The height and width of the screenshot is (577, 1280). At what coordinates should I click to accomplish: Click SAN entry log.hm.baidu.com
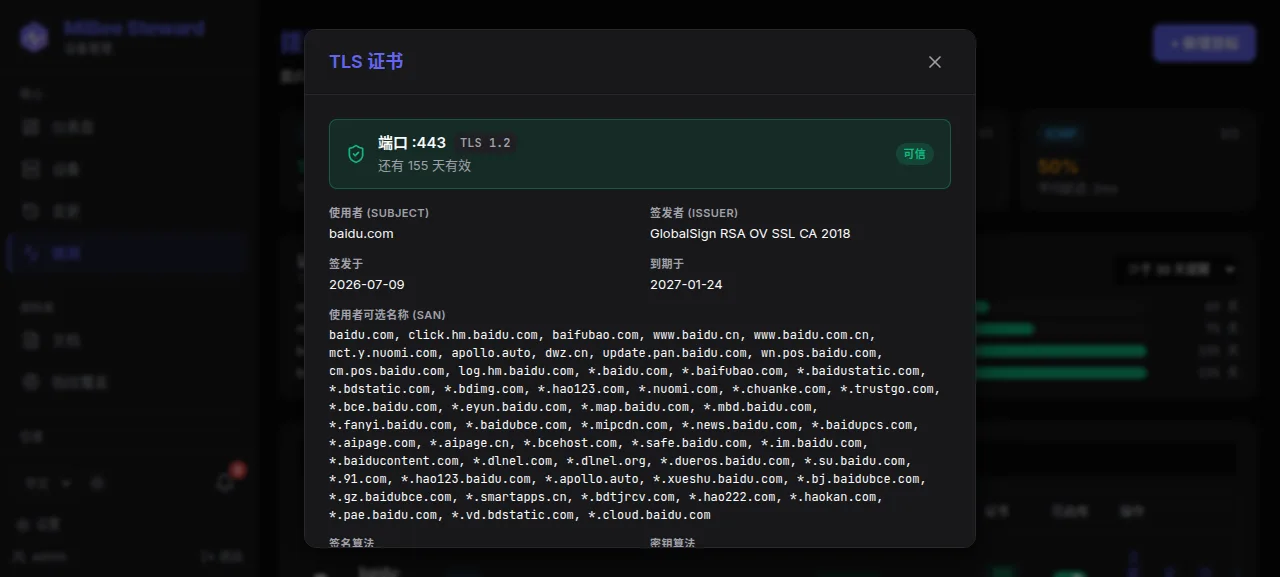point(516,371)
